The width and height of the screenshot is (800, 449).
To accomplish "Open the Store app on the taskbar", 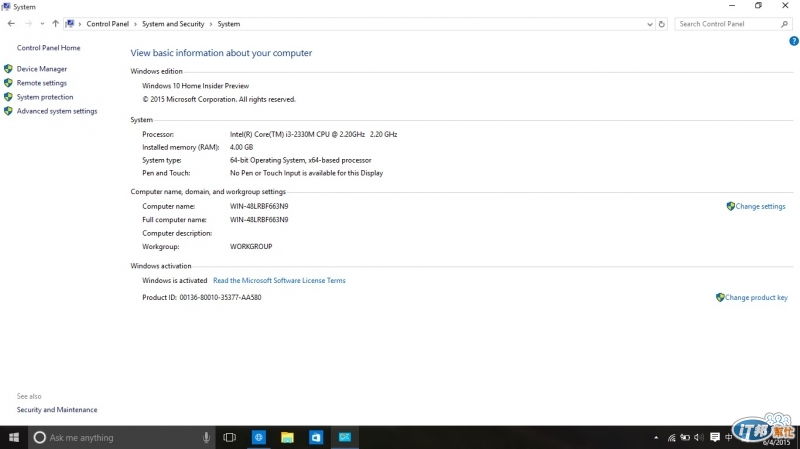I will (316, 437).
